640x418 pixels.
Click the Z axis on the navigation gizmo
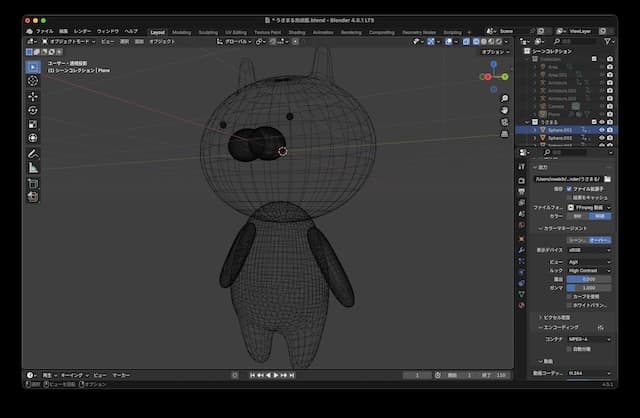click(494, 64)
